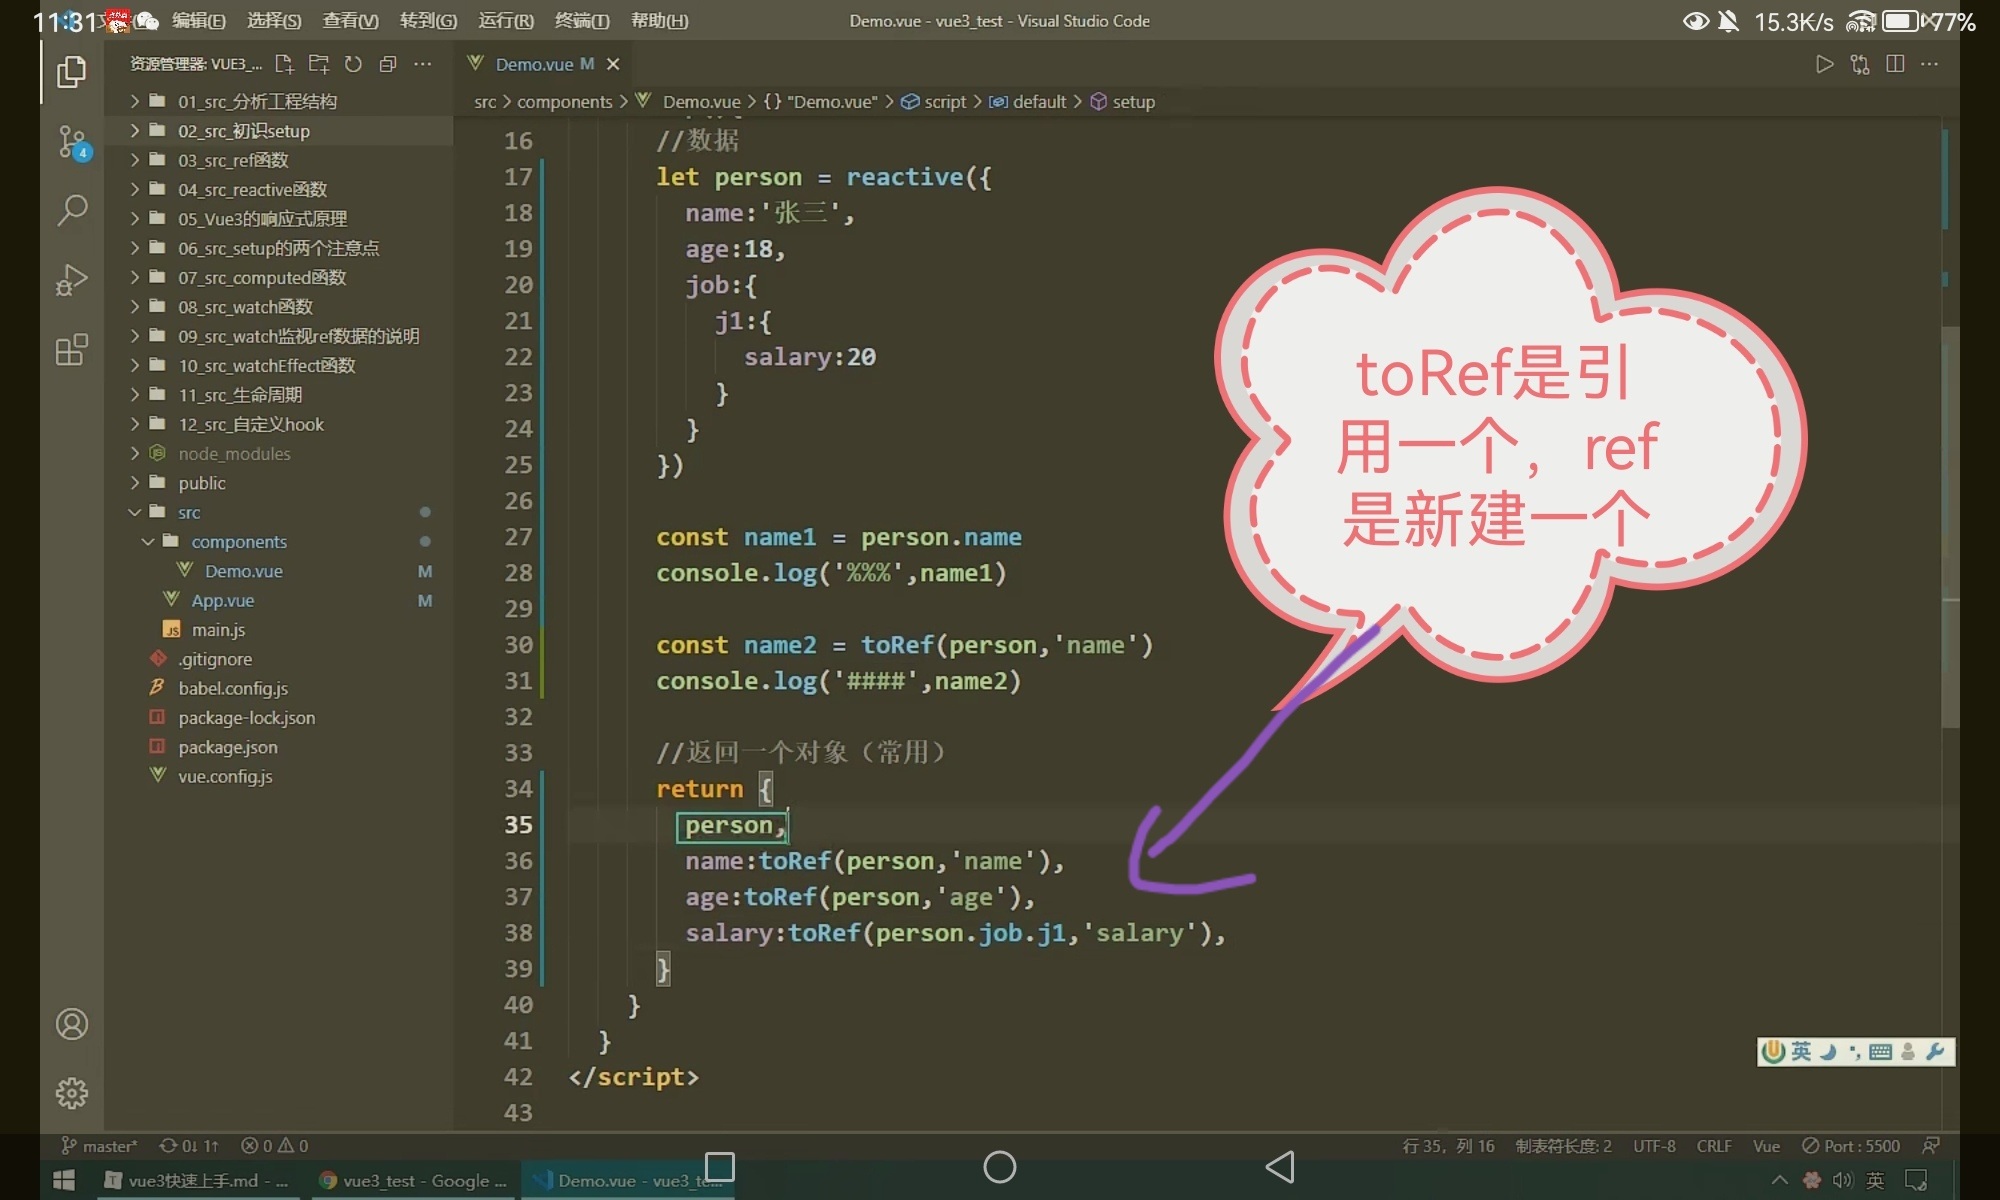Open the Extensions view
Viewport: 2000px width, 1200px height.
pos(71,350)
